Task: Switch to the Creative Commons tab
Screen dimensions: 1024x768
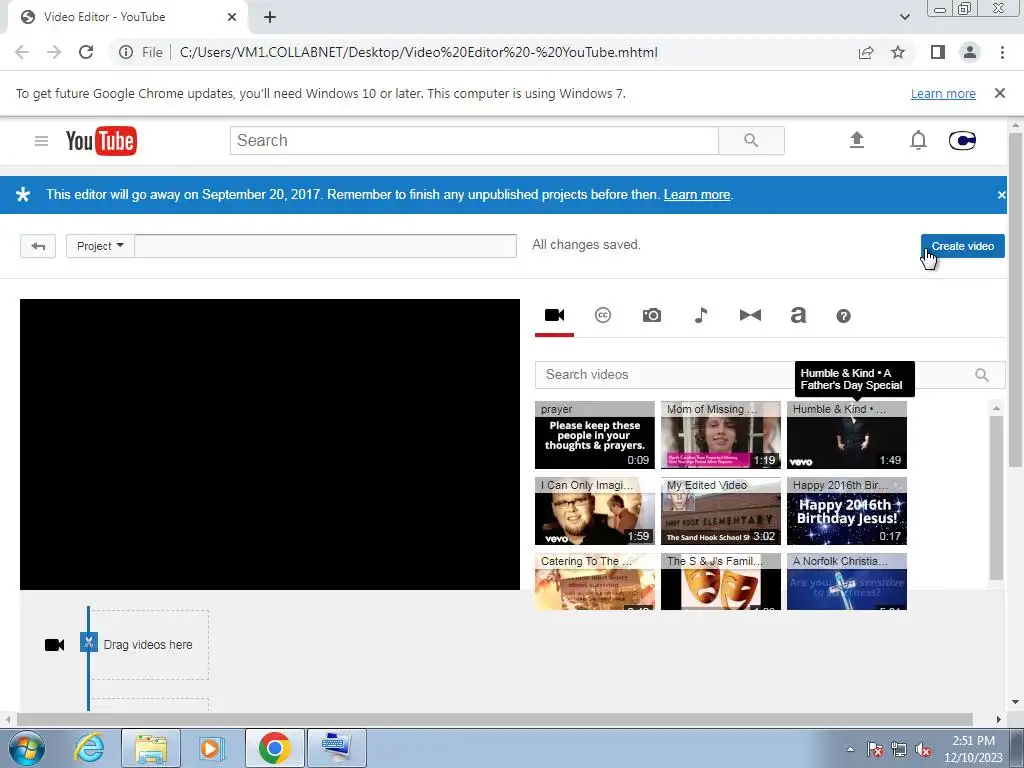Action: point(603,315)
